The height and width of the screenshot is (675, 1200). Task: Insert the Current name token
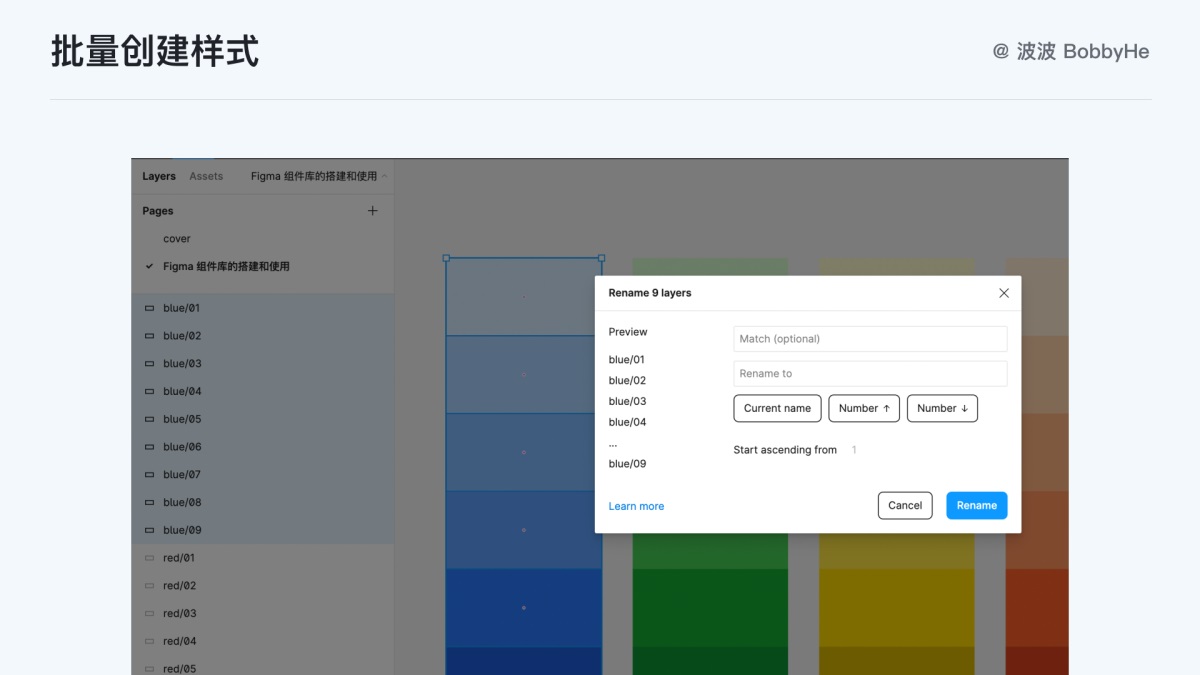point(777,408)
